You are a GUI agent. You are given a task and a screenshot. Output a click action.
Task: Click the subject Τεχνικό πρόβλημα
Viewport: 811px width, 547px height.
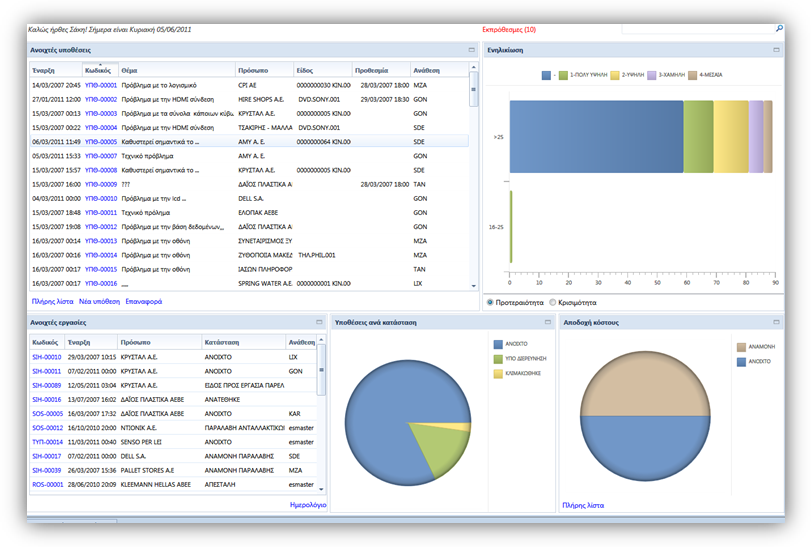coord(147,156)
